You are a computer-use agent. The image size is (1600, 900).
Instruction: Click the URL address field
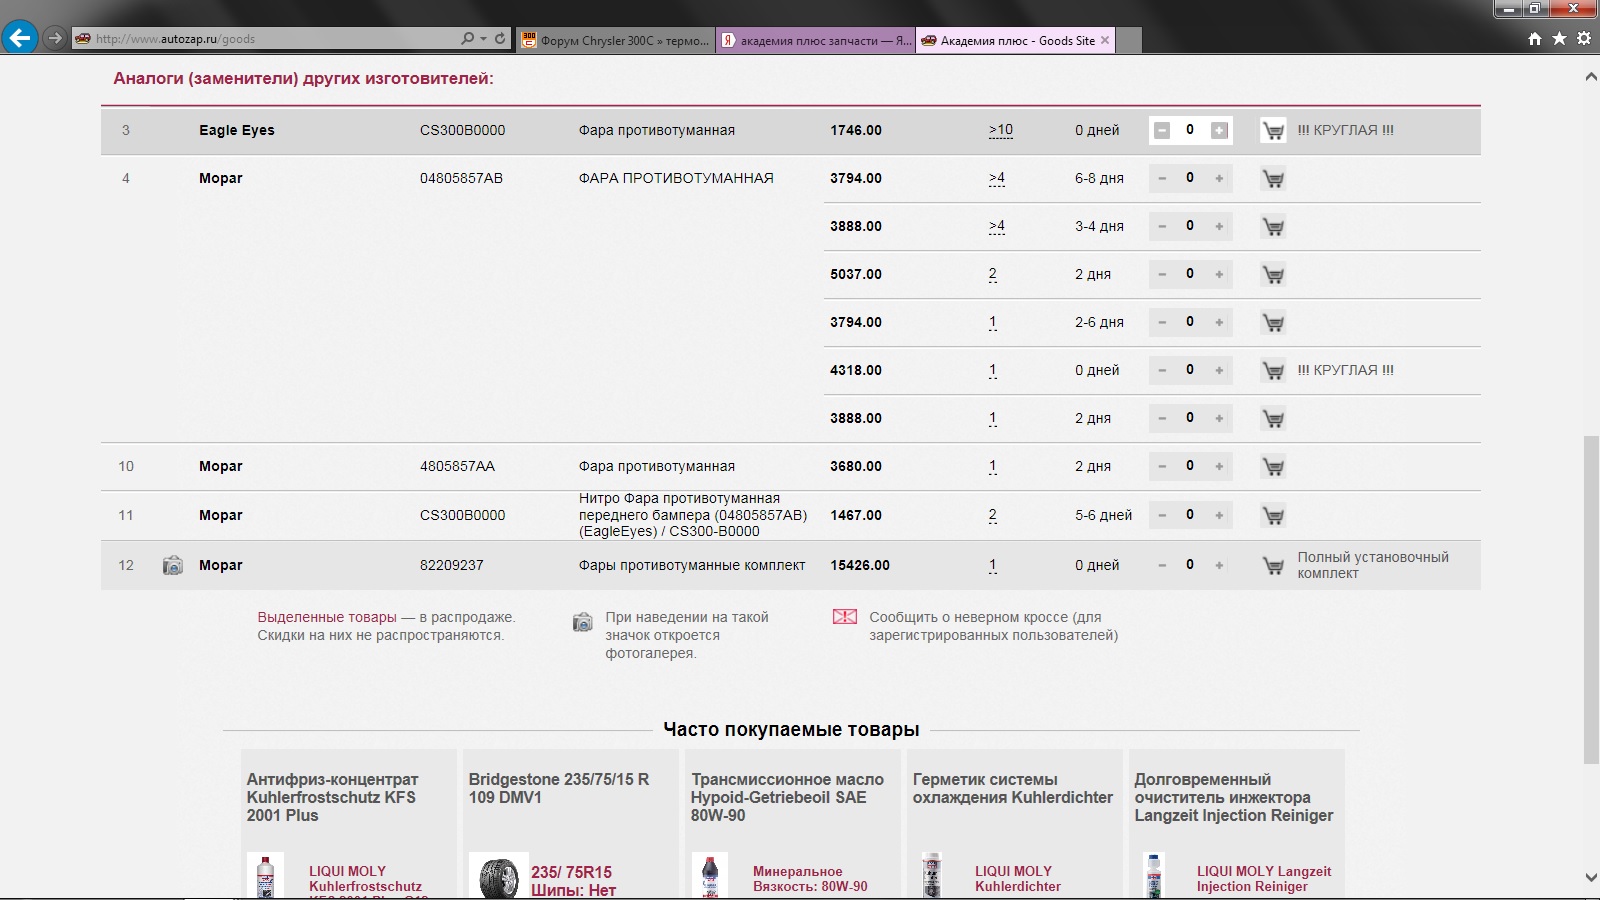pyautogui.click(x=265, y=39)
